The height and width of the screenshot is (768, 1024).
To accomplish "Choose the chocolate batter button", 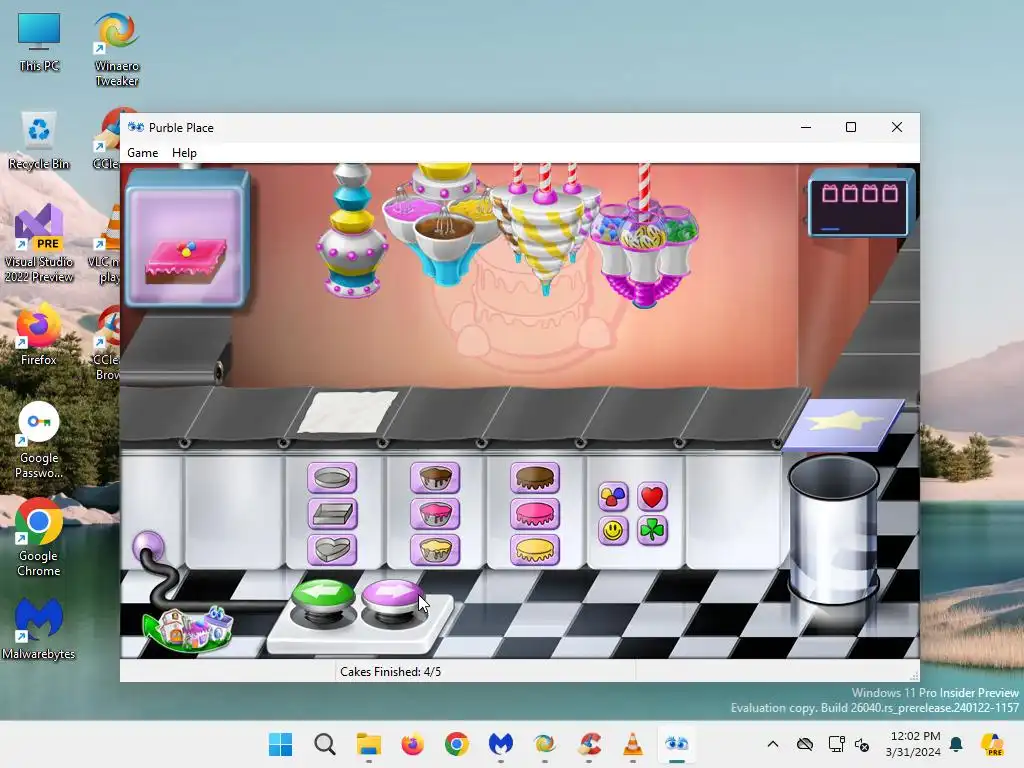I will coord(435,478).
